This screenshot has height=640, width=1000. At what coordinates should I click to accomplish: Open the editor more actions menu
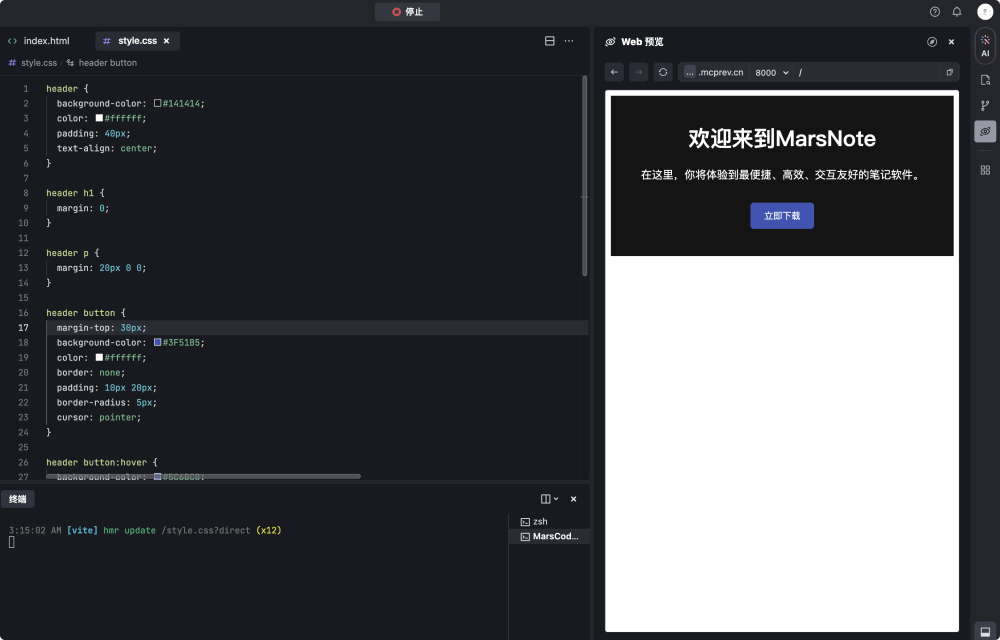point(569,40)
